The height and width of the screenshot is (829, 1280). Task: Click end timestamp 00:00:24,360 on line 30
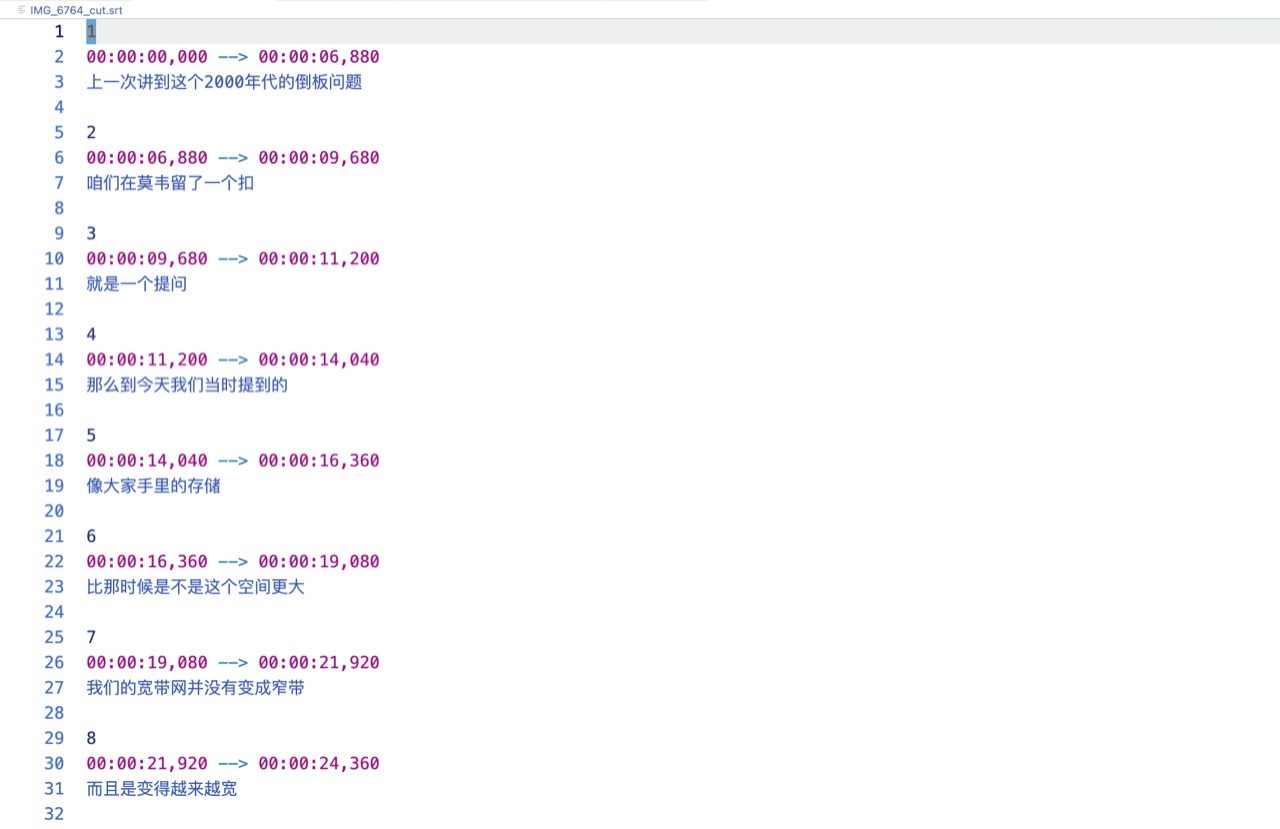(x=318, y=764)
